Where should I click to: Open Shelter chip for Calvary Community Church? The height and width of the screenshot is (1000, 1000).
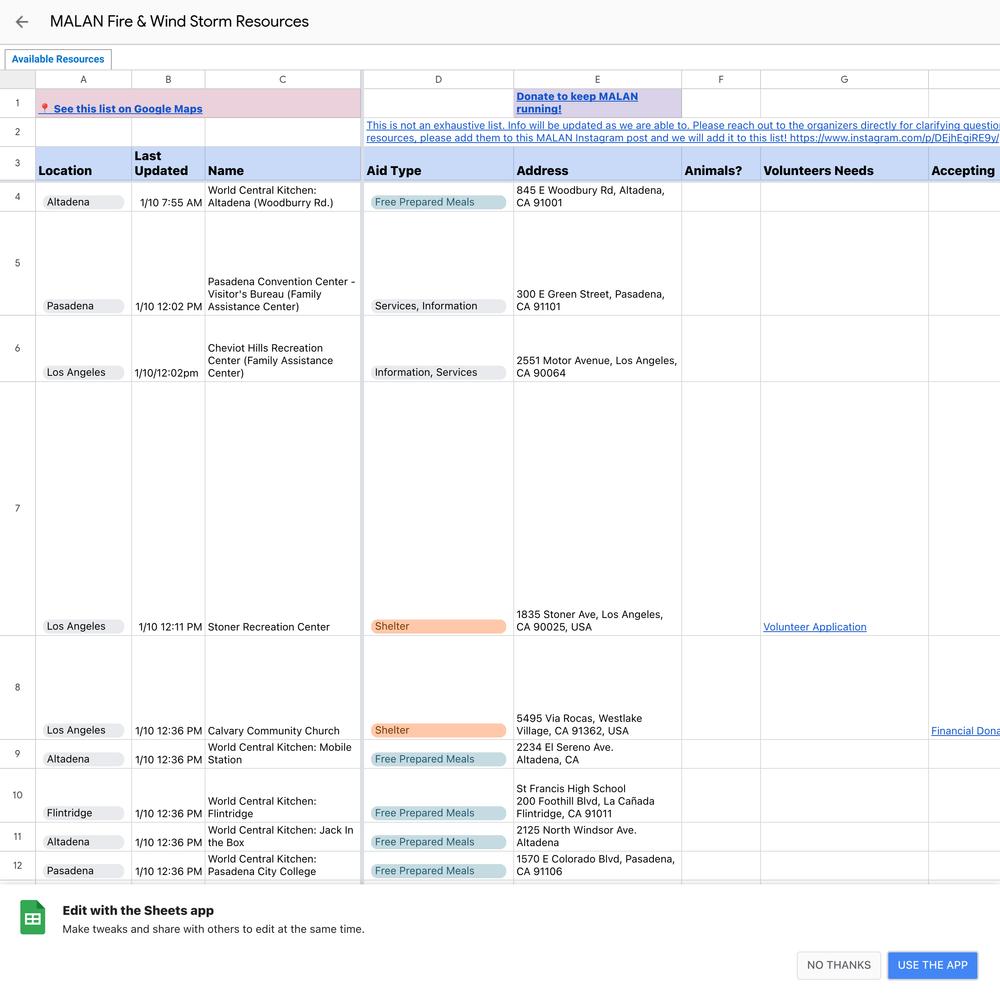pyautogui.click(x=438, y=730)
